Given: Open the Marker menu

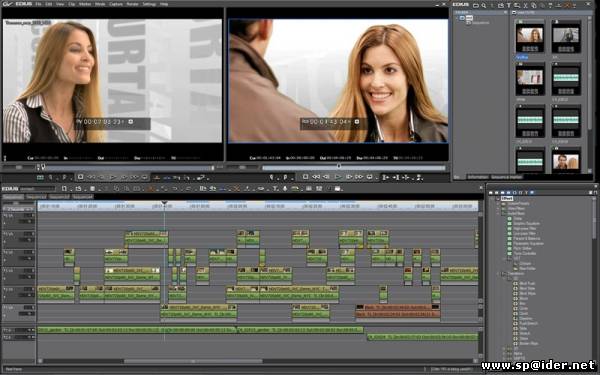Looking at the screenshot, I should 85,4.
